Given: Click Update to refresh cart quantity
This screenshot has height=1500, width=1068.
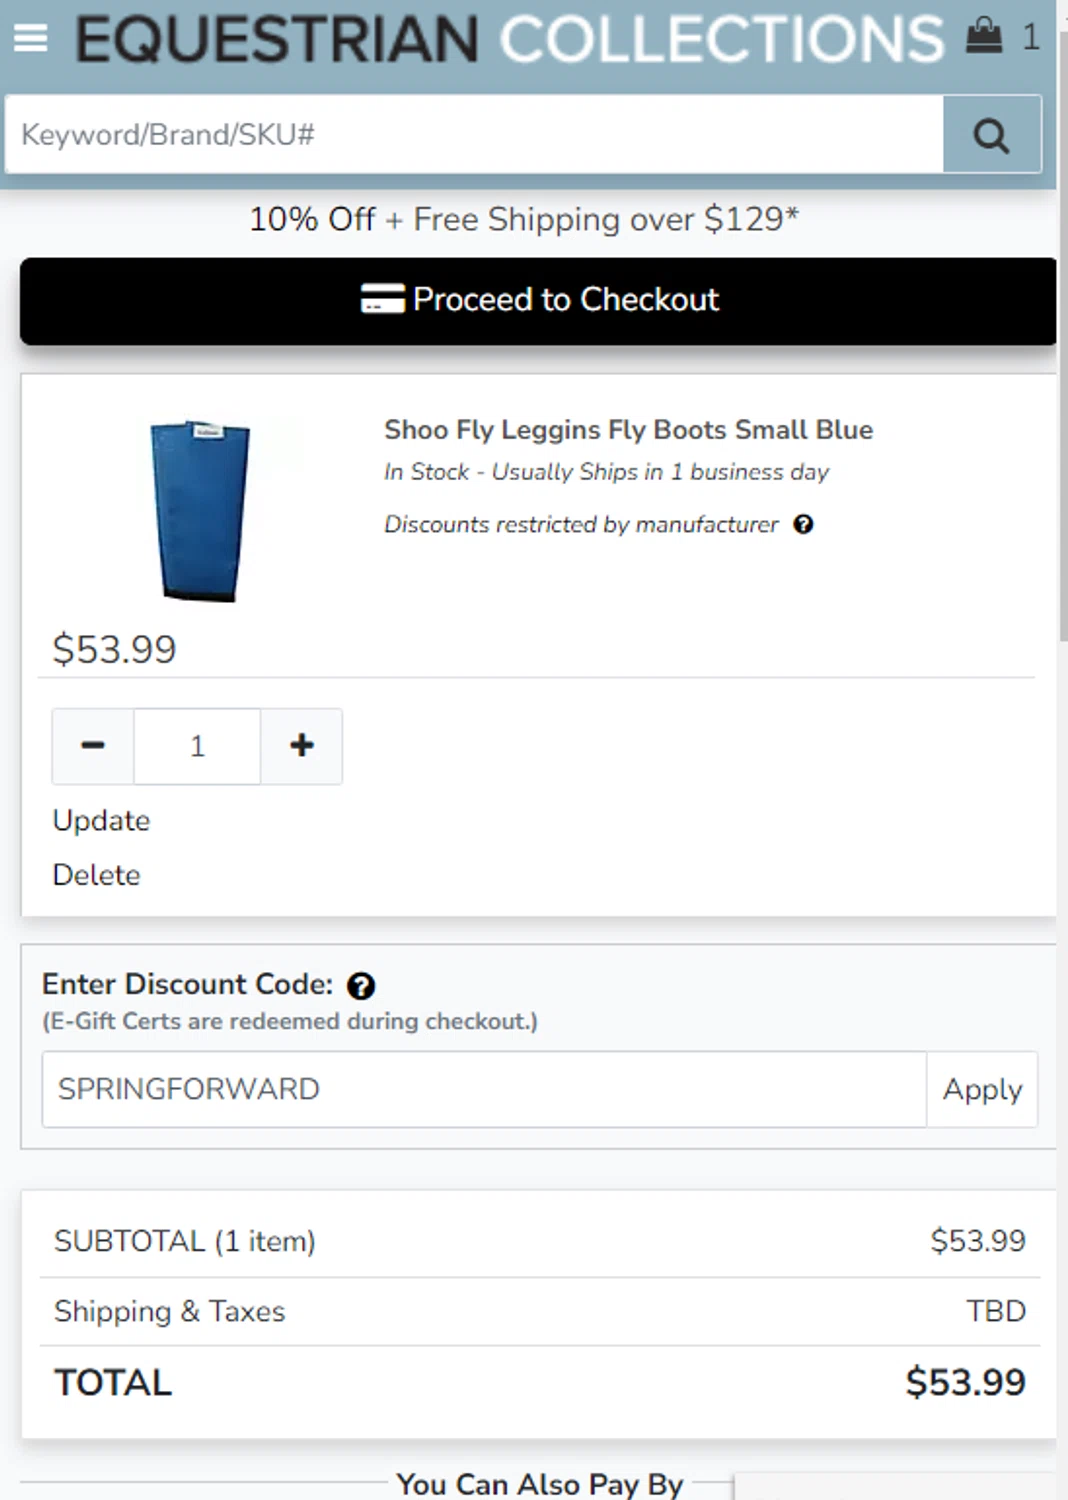Looking at the screenshot, I should [101, 821].
